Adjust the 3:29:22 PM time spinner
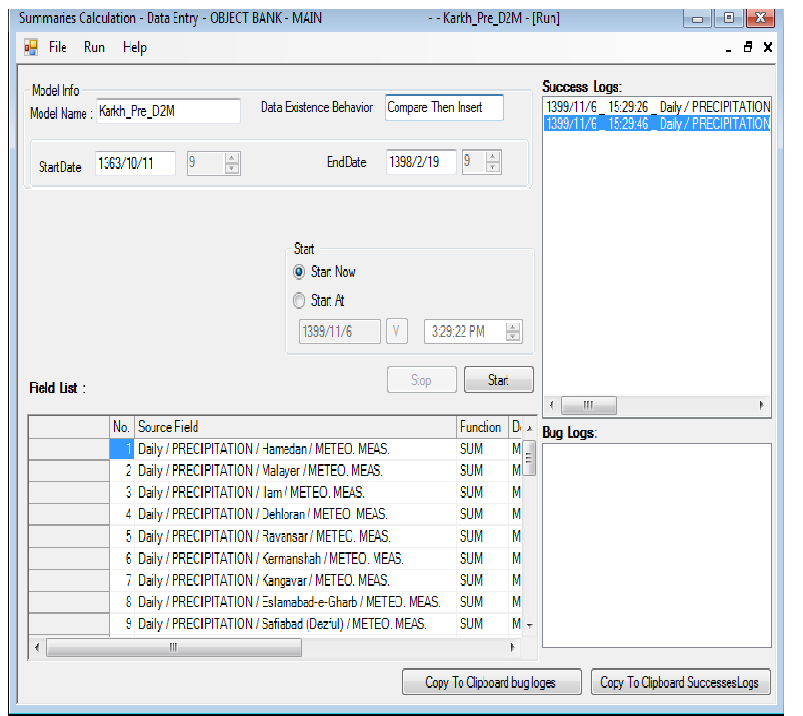803x716 pixels. 513,331
